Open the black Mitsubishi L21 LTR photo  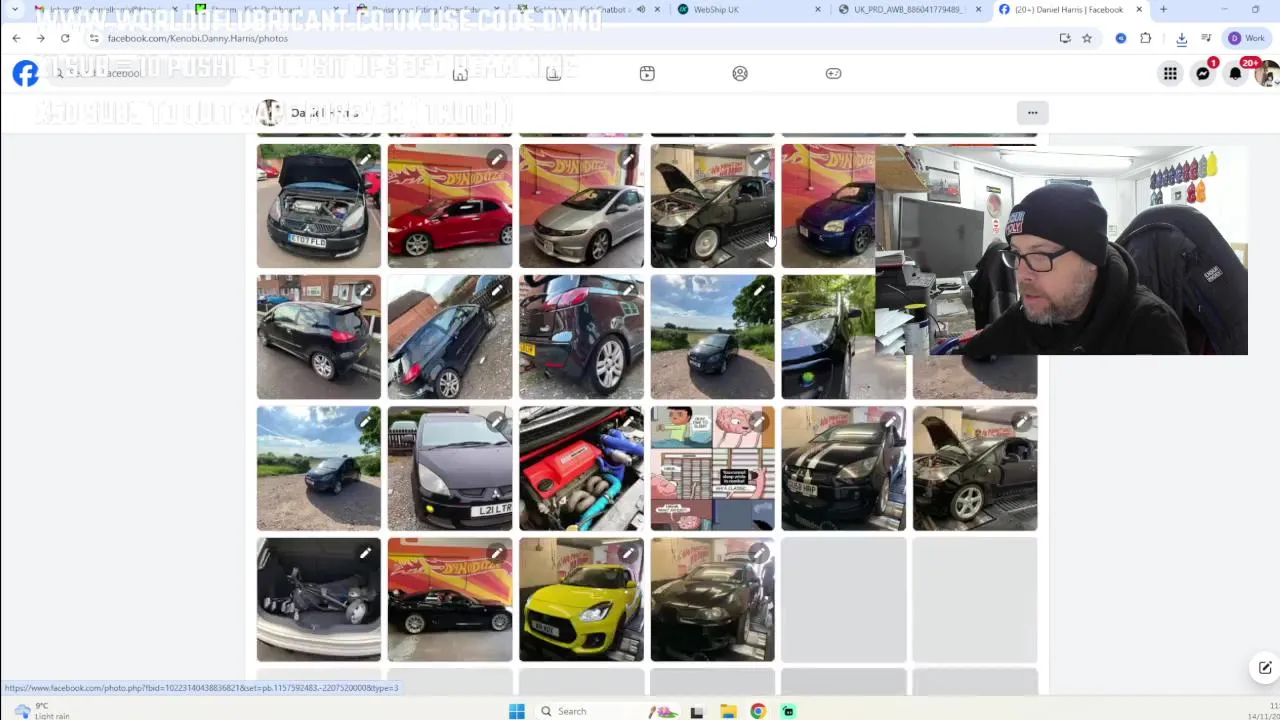[x=450, y=468]
